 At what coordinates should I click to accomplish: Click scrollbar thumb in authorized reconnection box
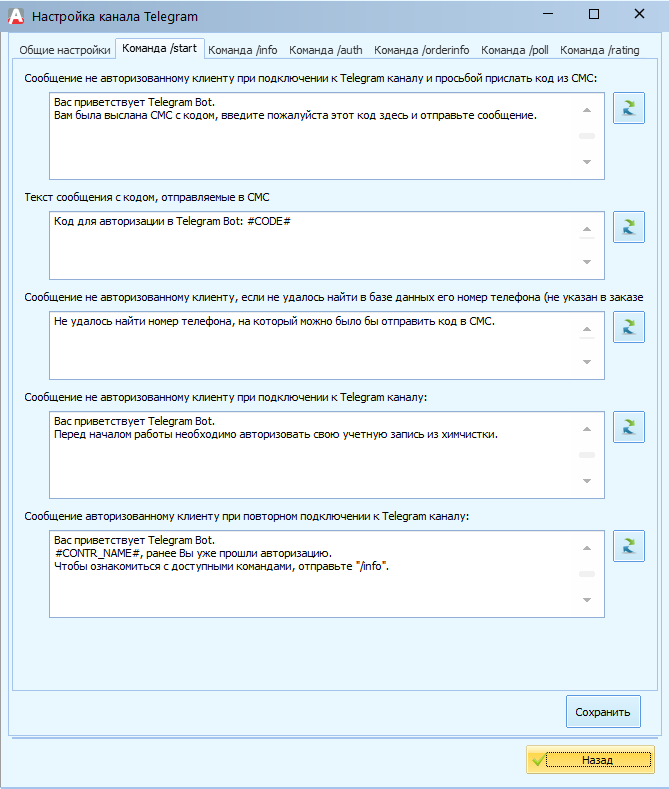point(587,574)
